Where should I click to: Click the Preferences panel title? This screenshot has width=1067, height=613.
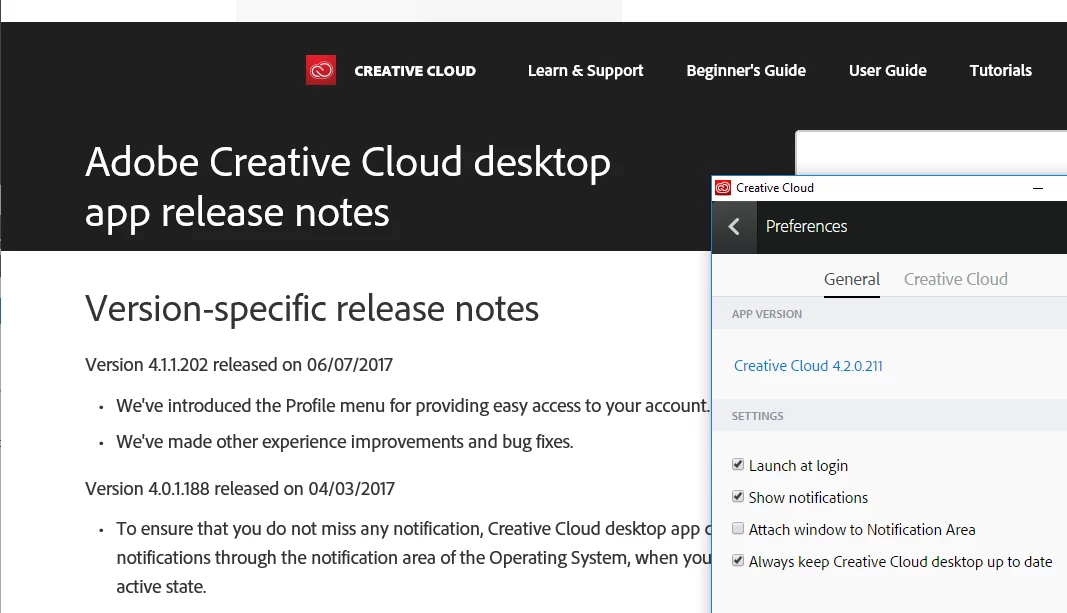point(806,227)
